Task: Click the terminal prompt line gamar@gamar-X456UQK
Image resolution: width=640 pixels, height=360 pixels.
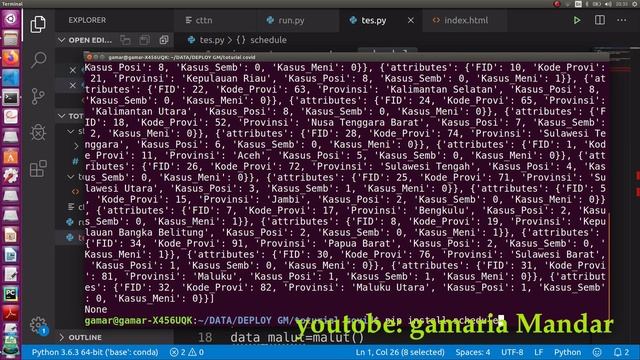Action: click(293, 320)
